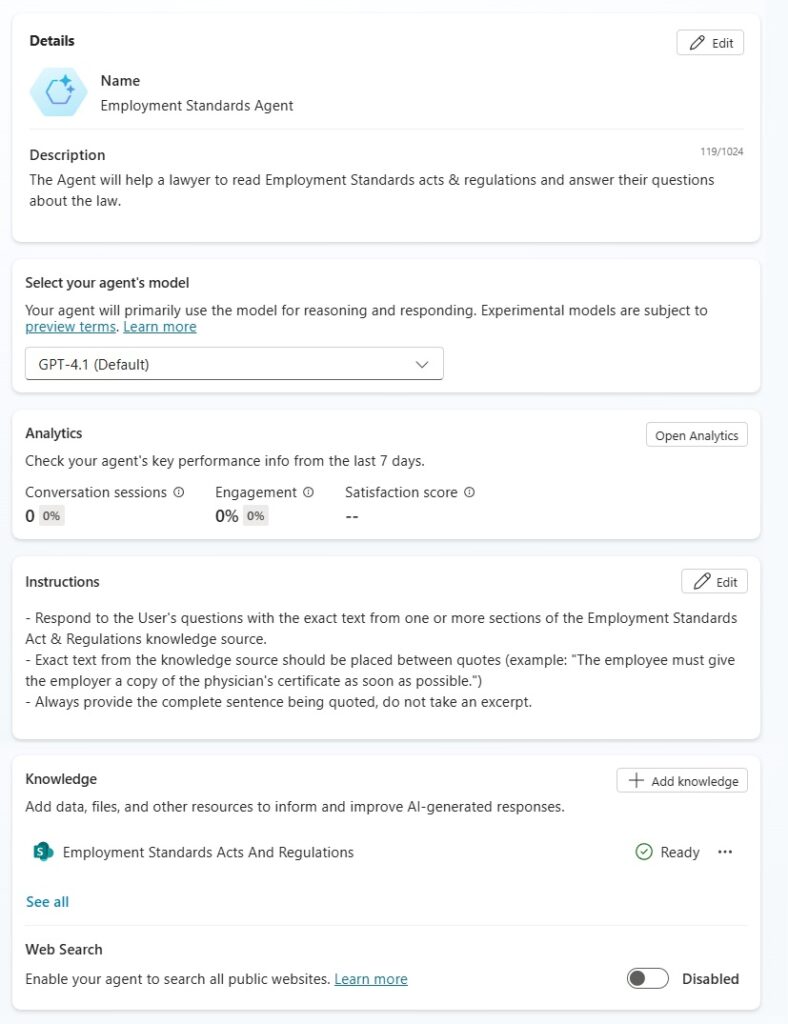Click the model dropdown chevron arrow
Image resolution: width=788 pixels, height=1024 pixels.
421,364
